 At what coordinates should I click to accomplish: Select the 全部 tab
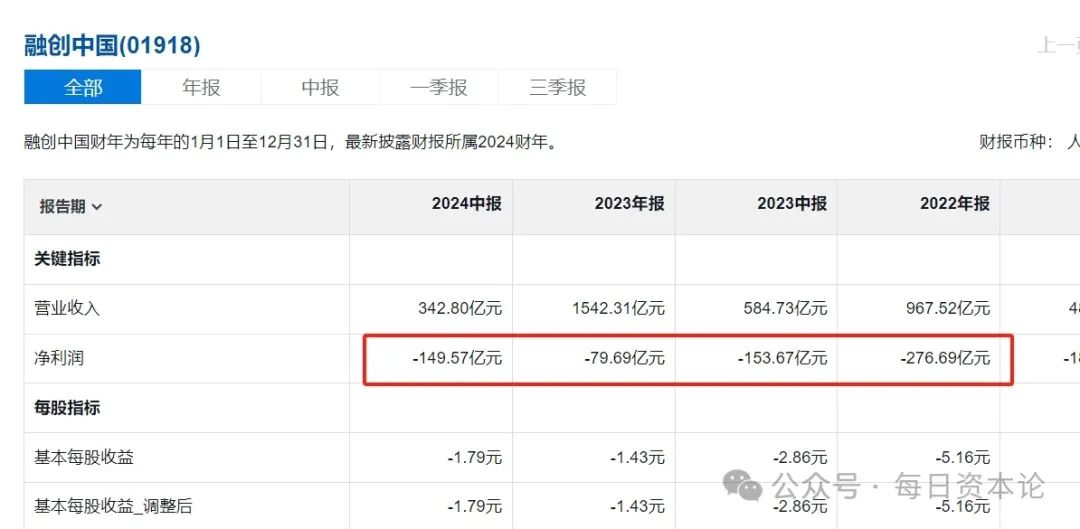pos(83,87)
